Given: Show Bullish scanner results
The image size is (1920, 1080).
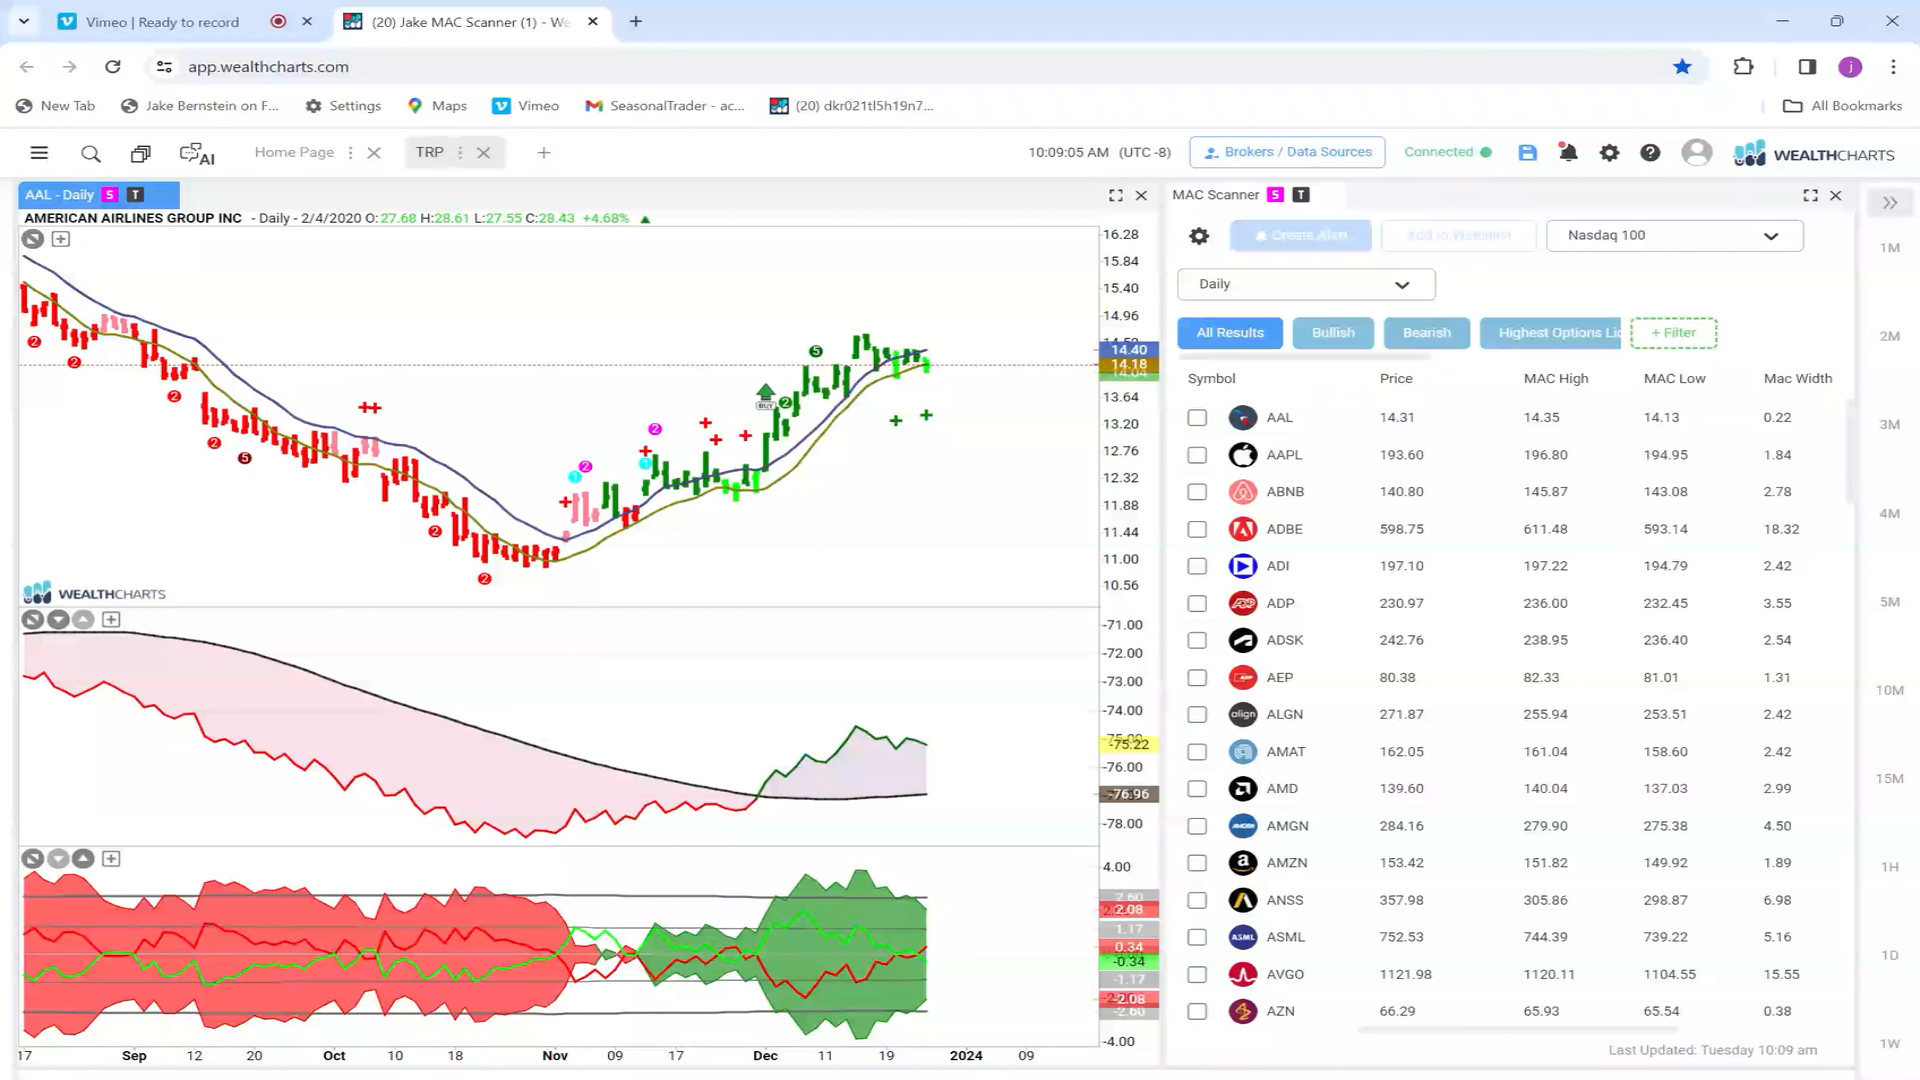Looking at the screenshot, I should 1333,333.
